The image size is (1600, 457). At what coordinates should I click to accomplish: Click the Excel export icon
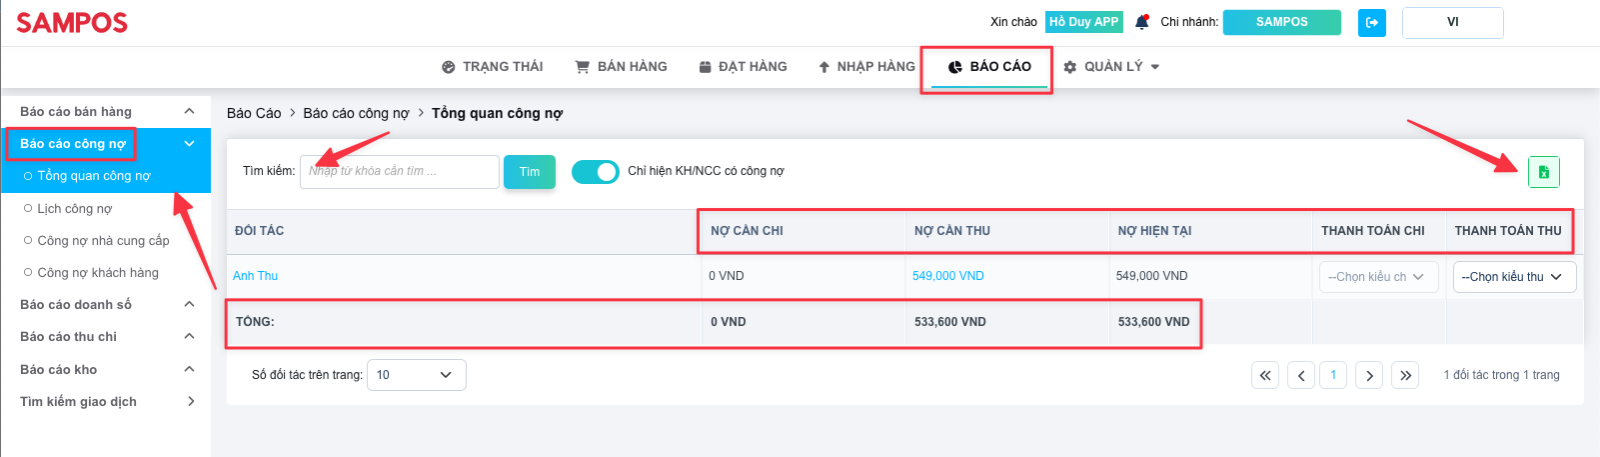point(1543,172)
